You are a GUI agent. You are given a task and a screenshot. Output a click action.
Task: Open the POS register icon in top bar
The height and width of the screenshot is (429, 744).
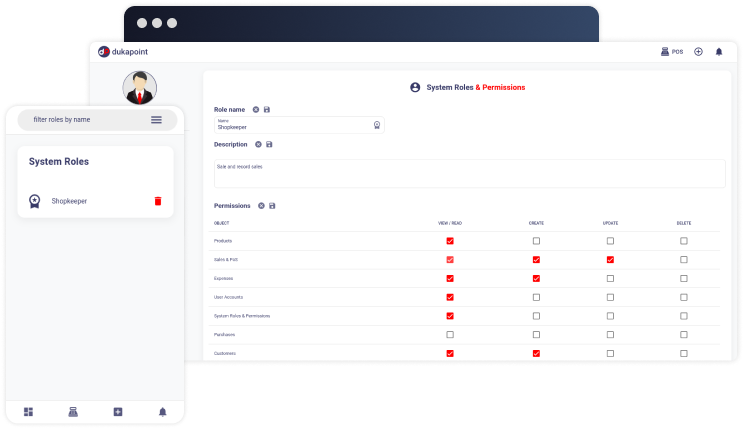(665, 51)
